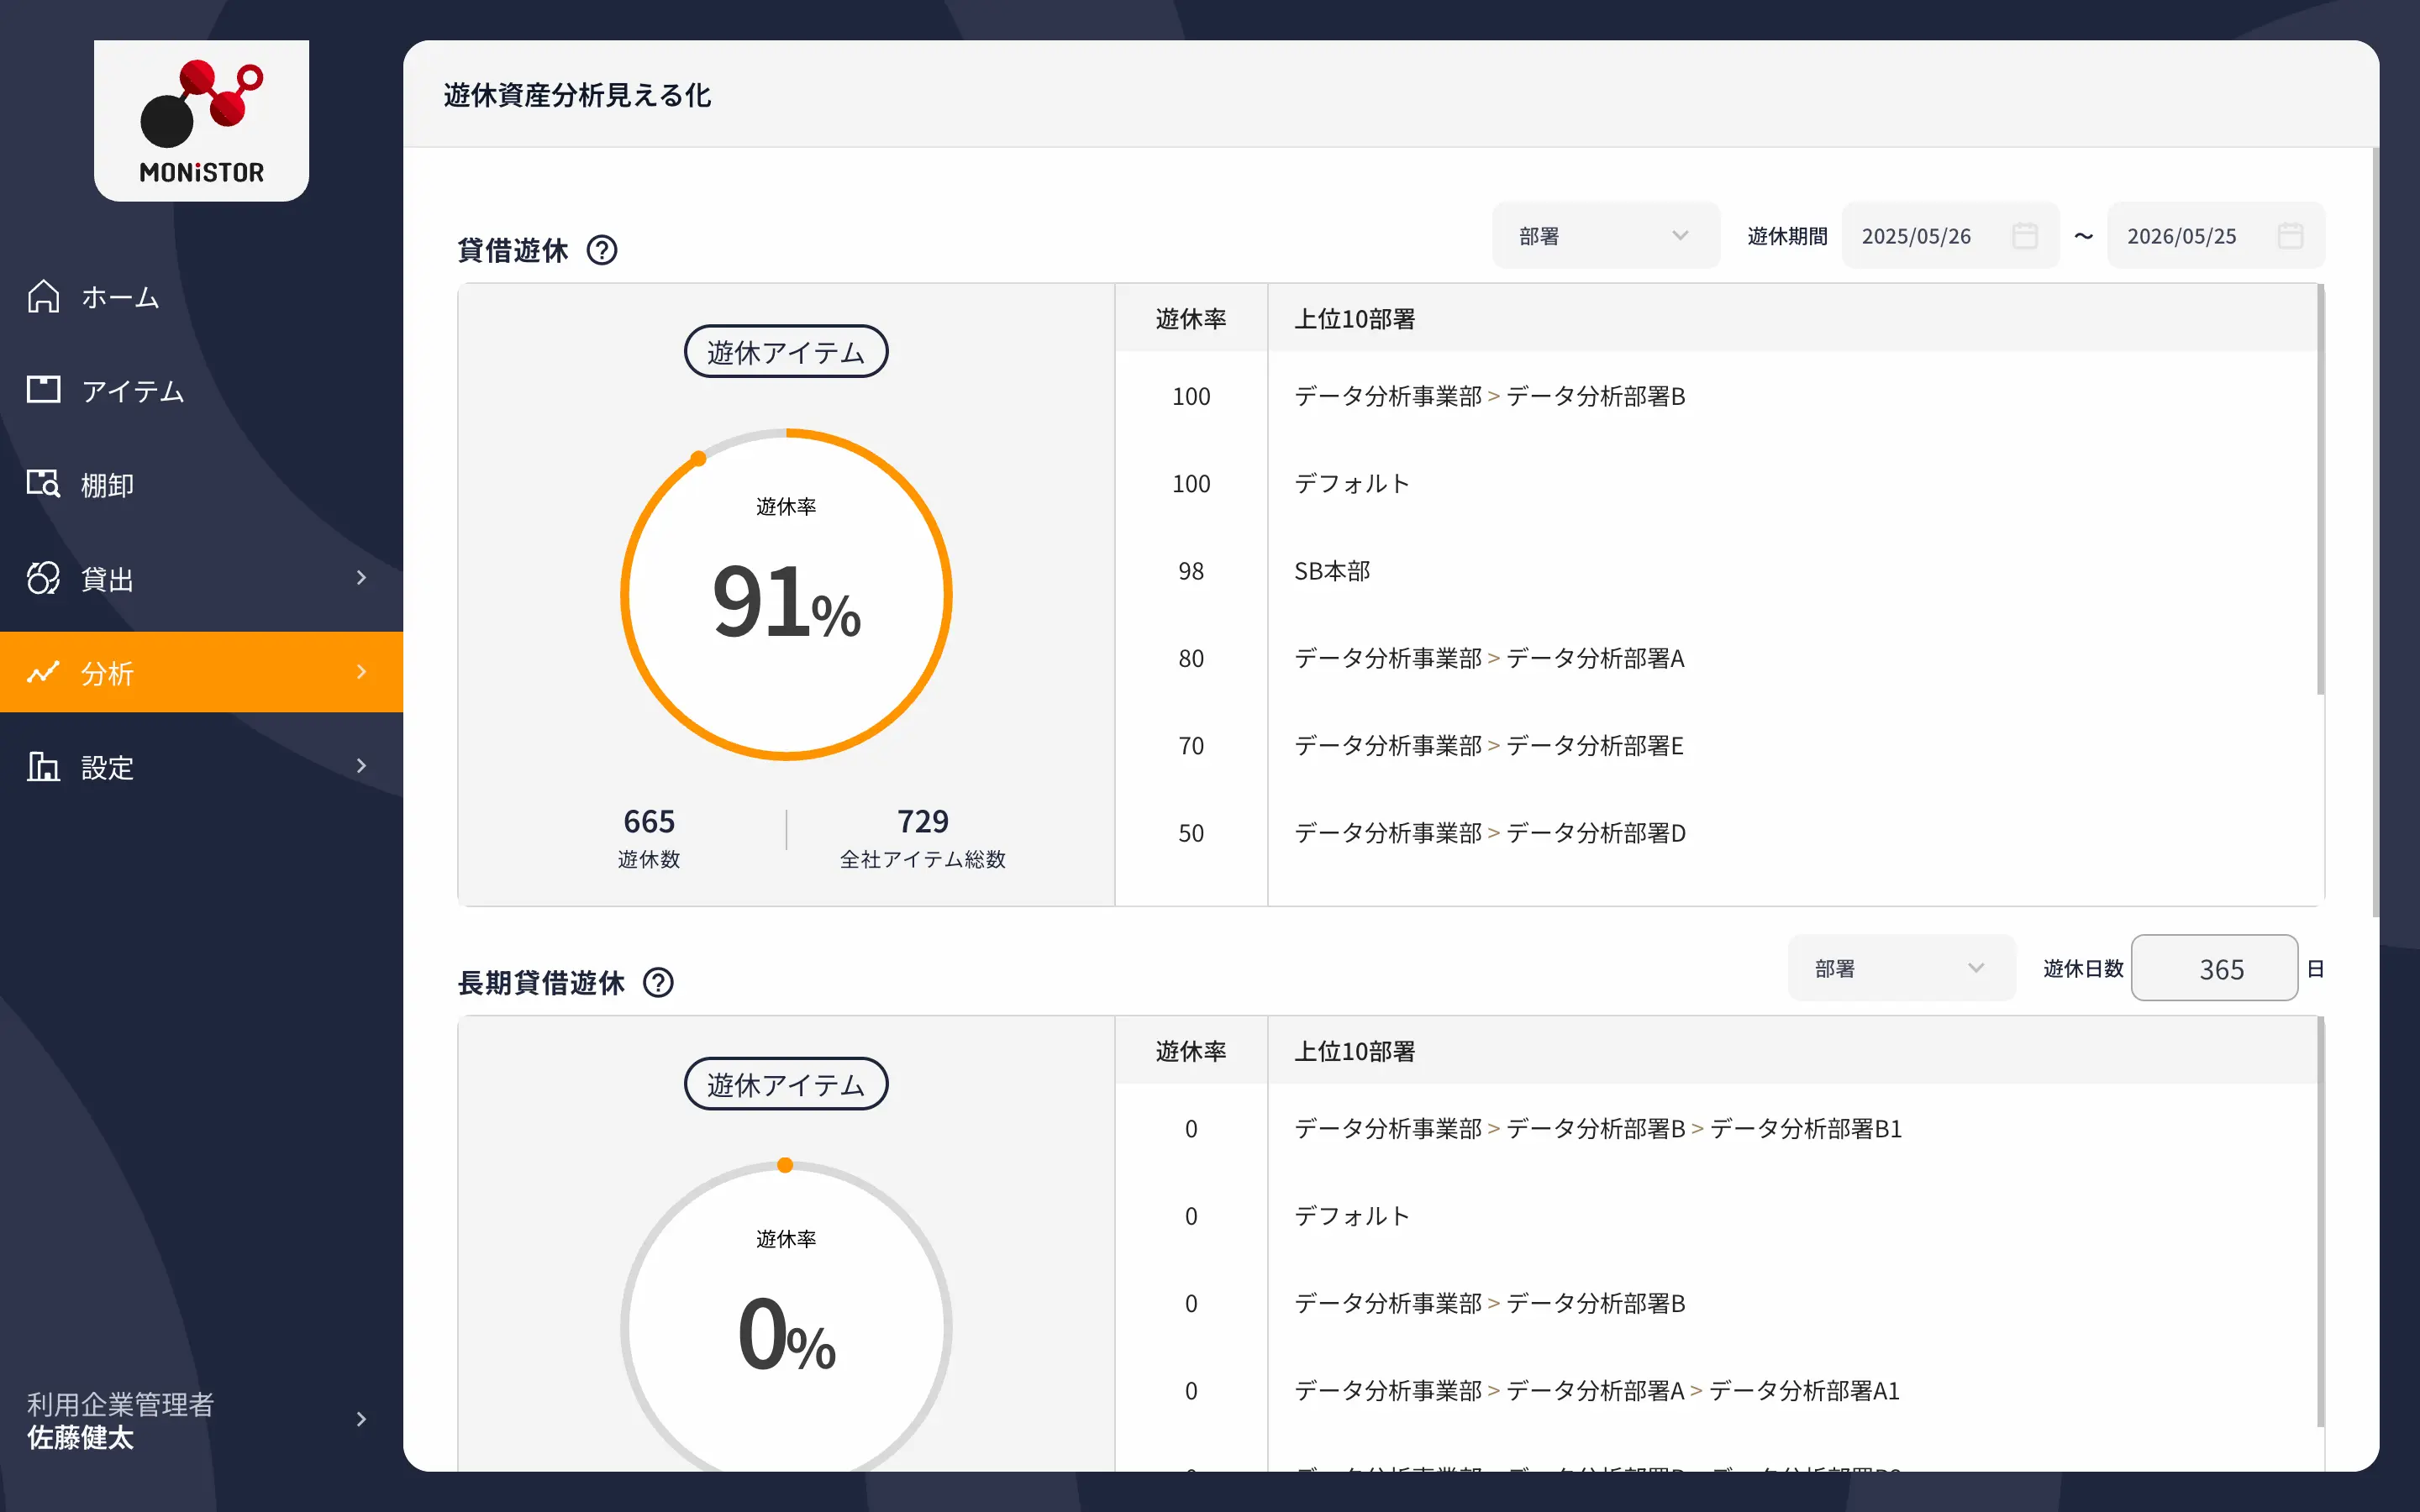The height and width of the screenshot is (1512, 2420).
Task: Click 上位10部署 header in 貸借遊休 table
Action: tap(1355, 319)
